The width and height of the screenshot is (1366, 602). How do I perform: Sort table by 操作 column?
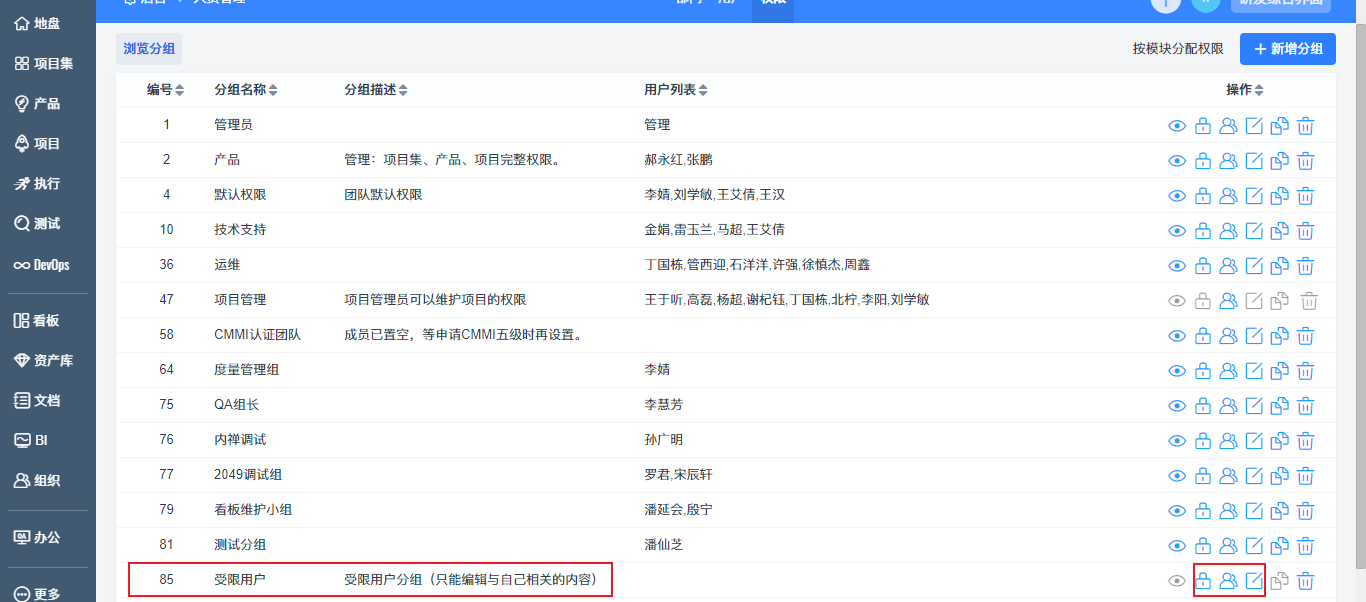click(x=1245, y=90)
